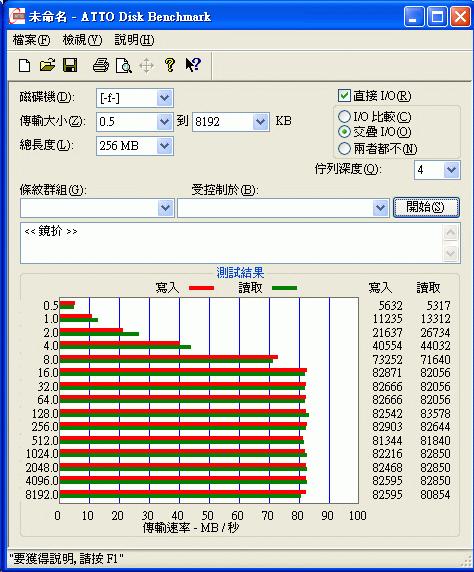Open the 磁碟機 drive dropdown
Viewport: 474px width, 572px height.
(x=164, y=98)
